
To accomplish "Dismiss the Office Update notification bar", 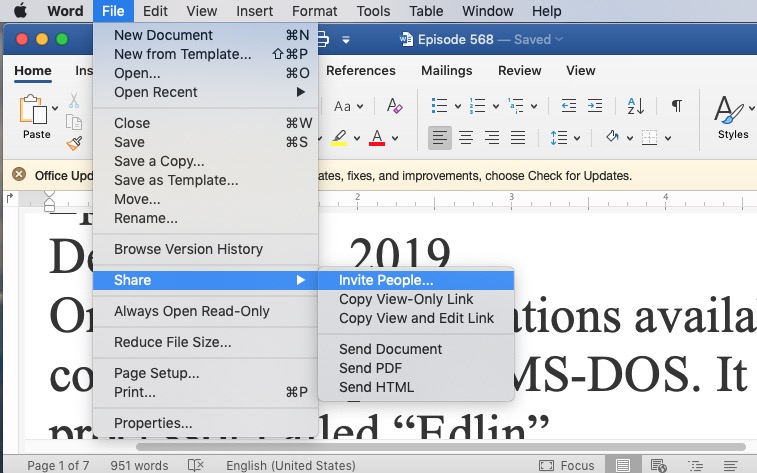I will coord(19,174).
